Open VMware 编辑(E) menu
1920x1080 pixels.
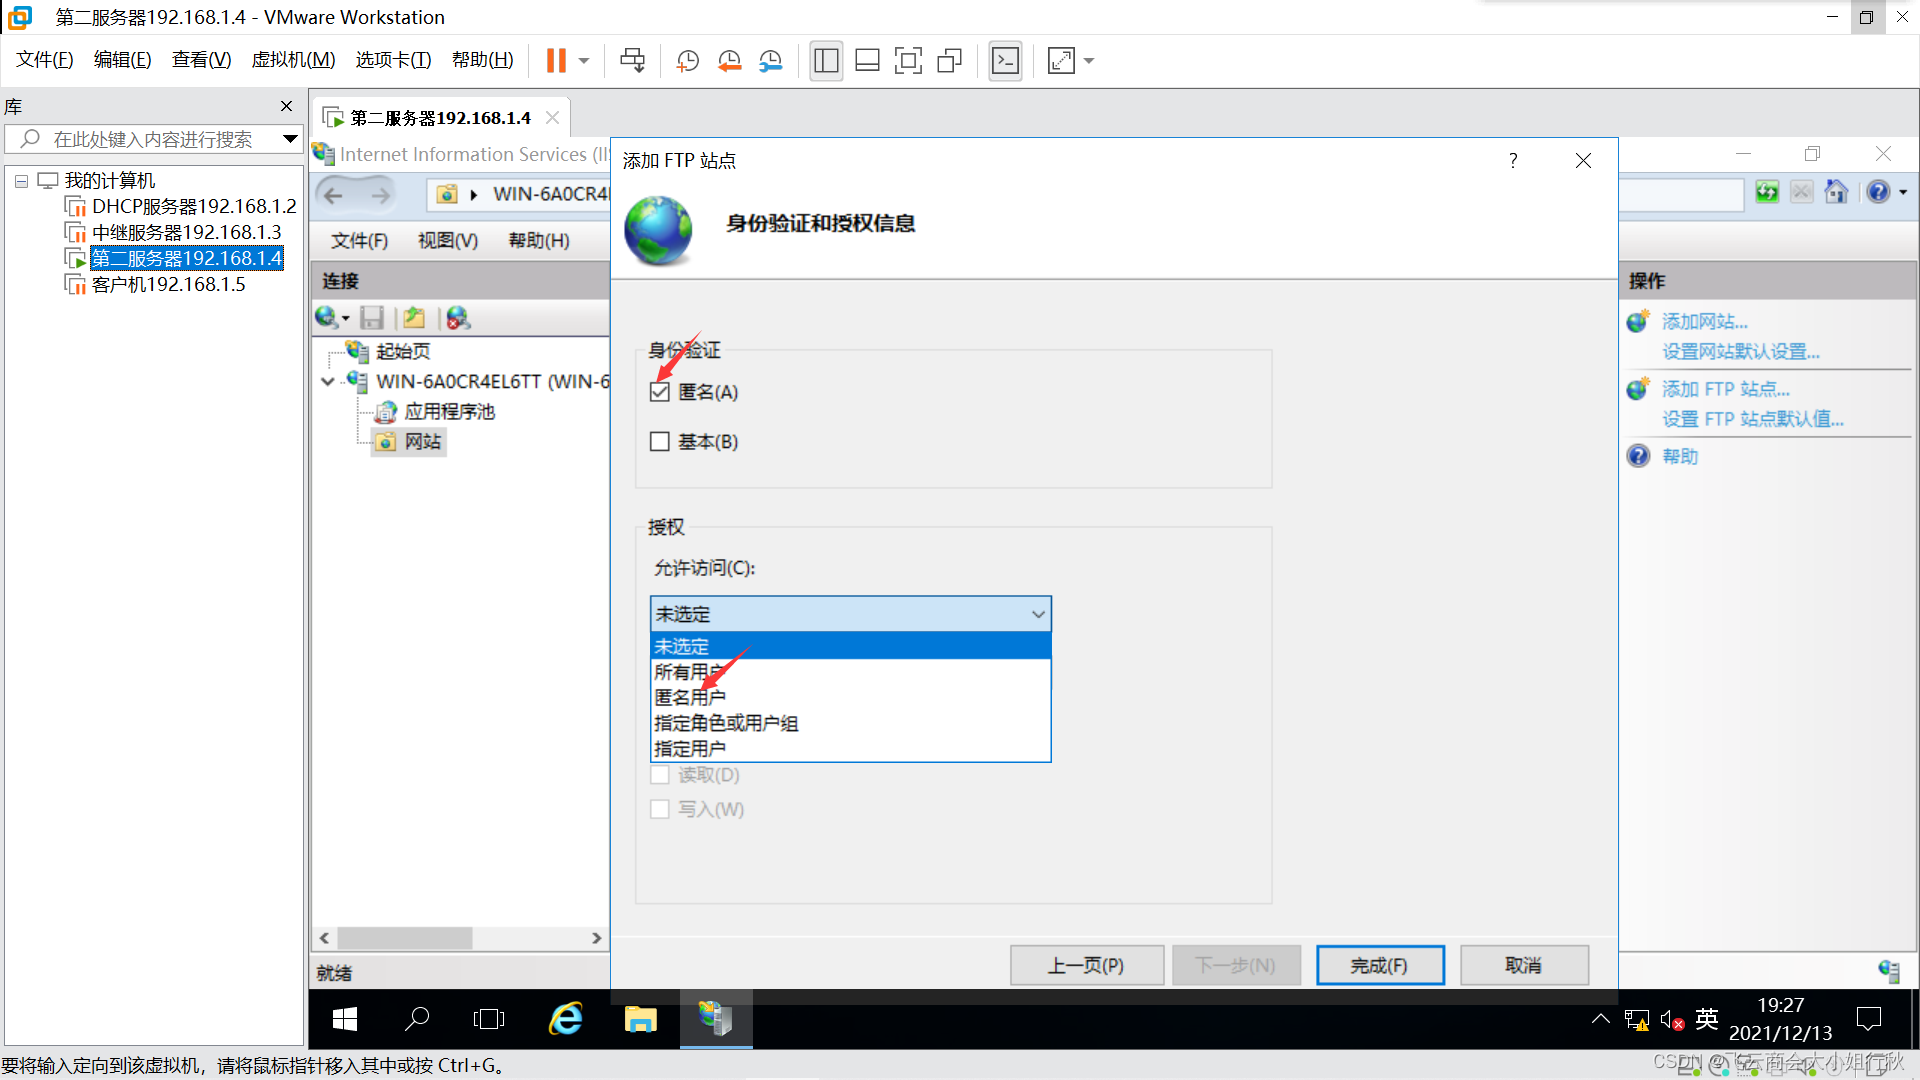click(x=122, y=60)
